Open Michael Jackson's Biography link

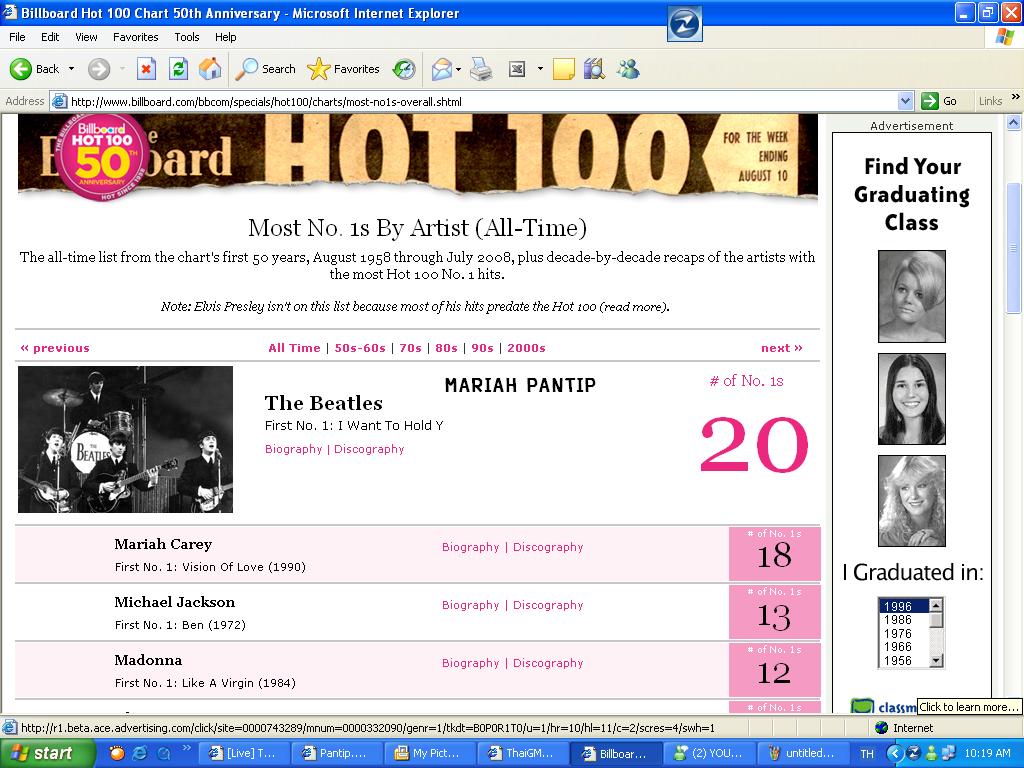click(470, 605)
